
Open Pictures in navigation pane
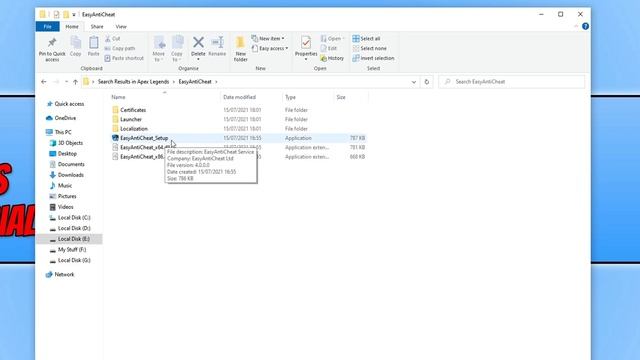coord(63,196)
